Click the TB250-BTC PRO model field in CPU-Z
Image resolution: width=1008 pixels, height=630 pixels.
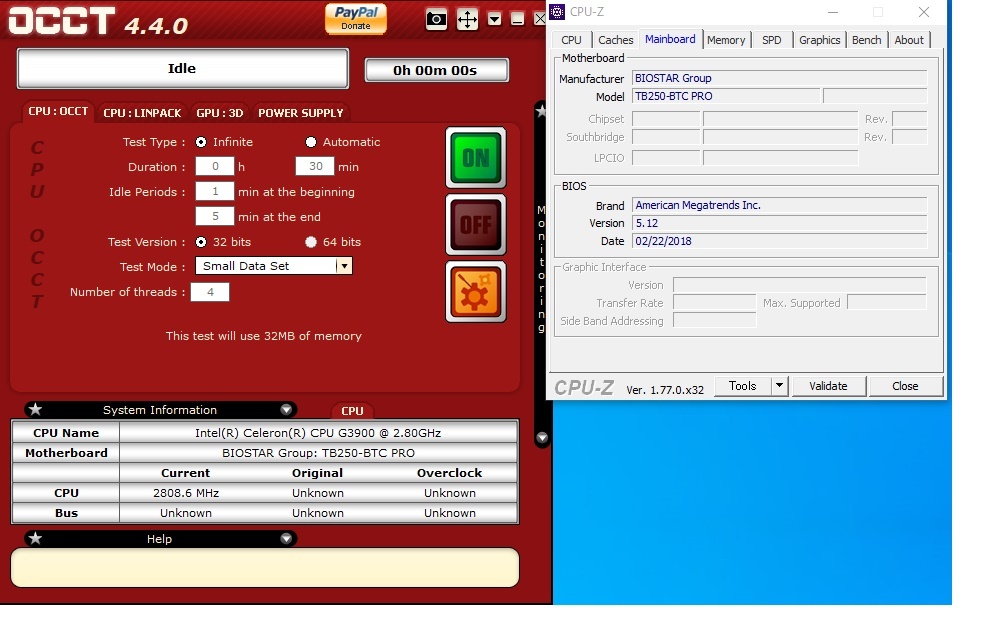click(726, 96)
